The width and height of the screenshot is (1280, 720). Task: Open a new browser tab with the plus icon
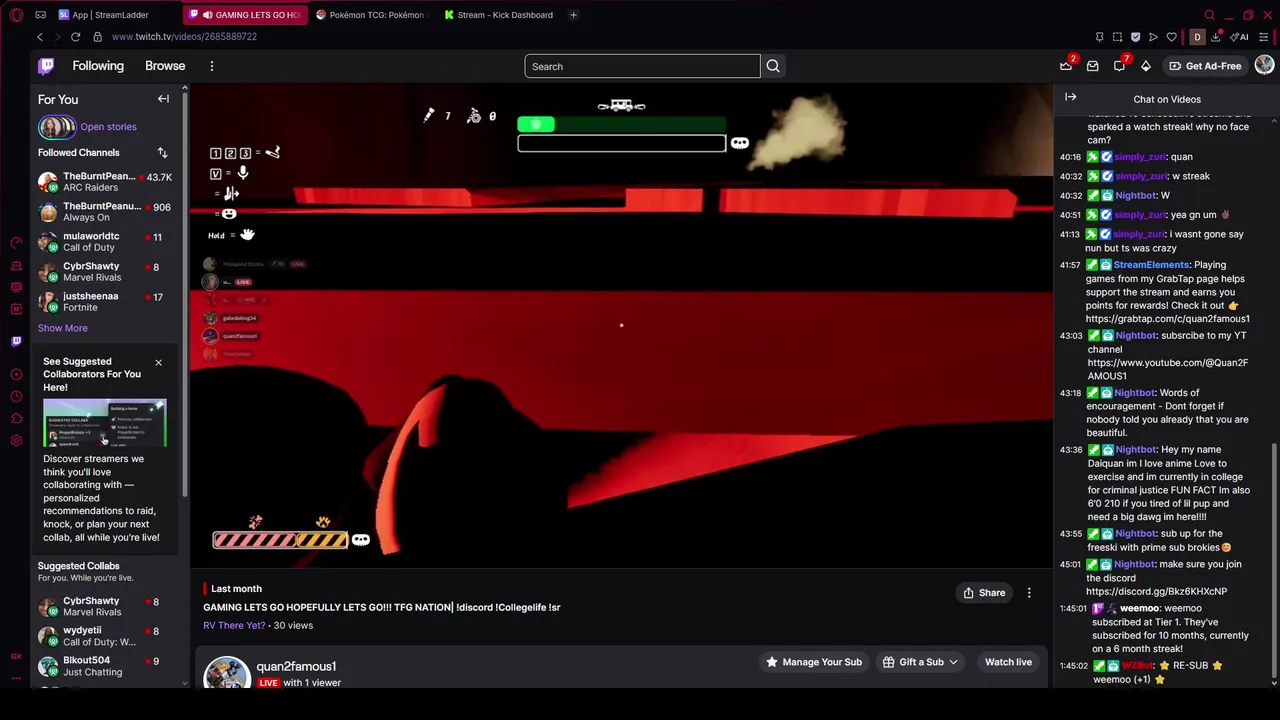click(573, 15)
